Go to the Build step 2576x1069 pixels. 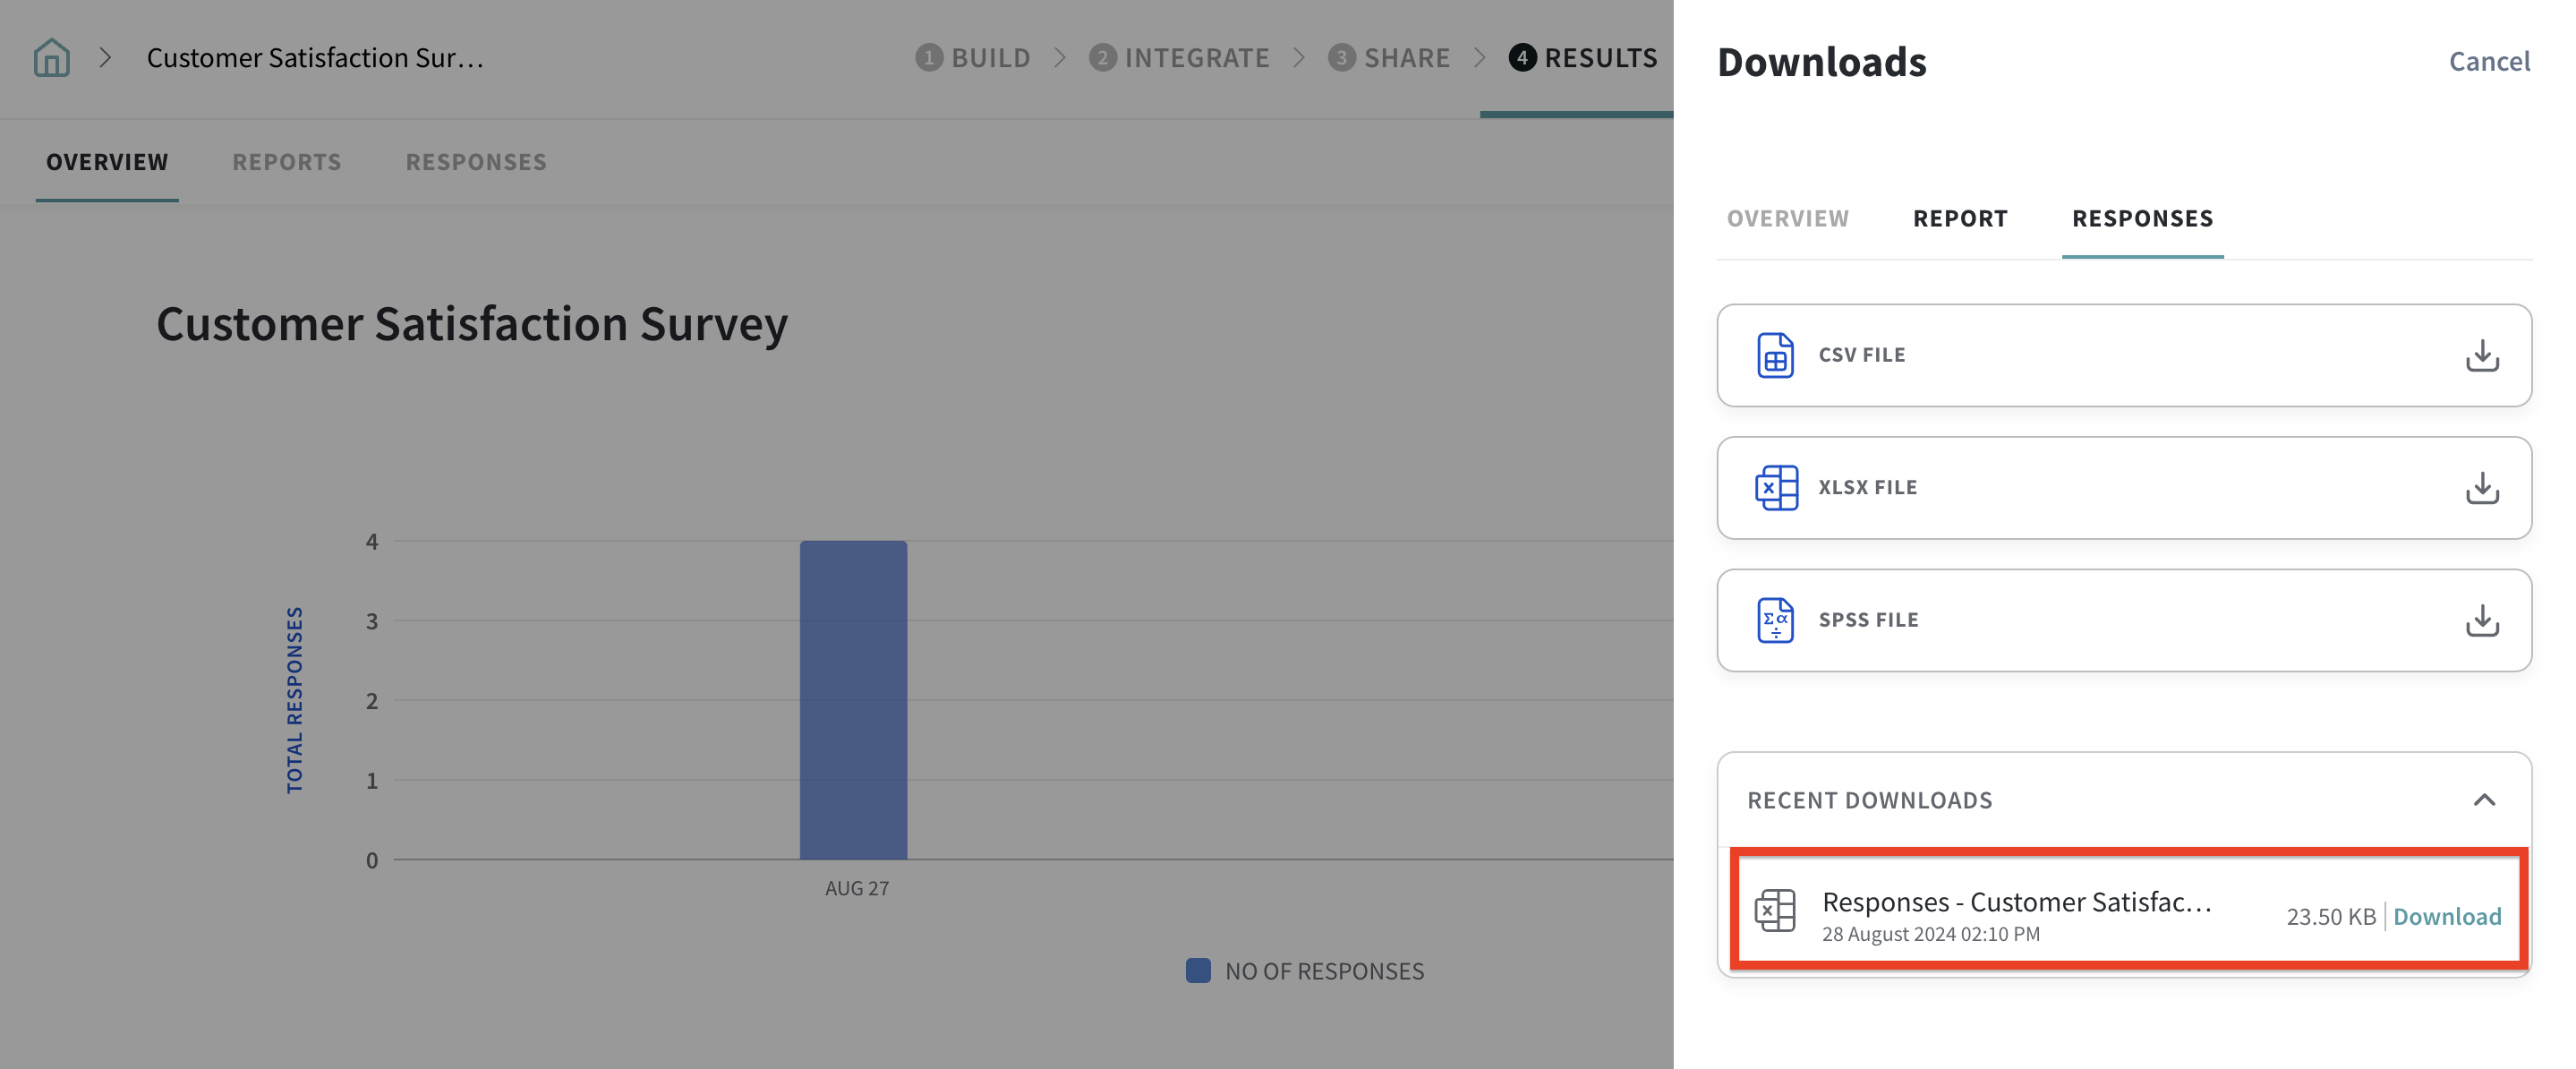click(973, 57)
